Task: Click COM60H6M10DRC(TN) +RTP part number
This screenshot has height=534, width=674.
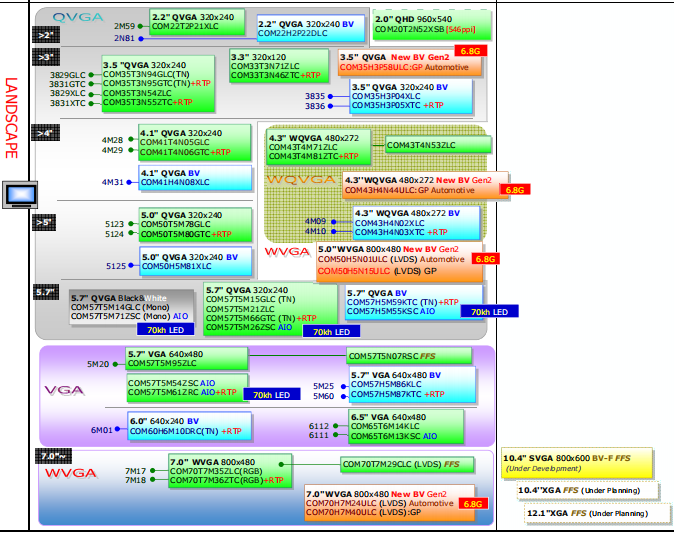Action: (186, 431)
